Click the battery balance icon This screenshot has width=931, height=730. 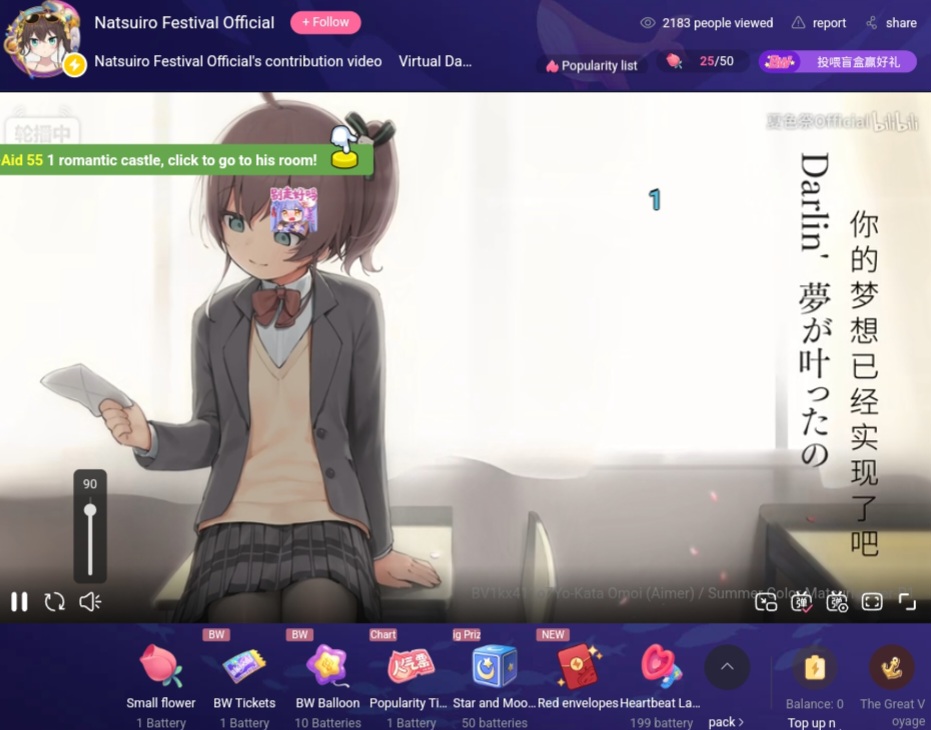click(x=815, y=668)
